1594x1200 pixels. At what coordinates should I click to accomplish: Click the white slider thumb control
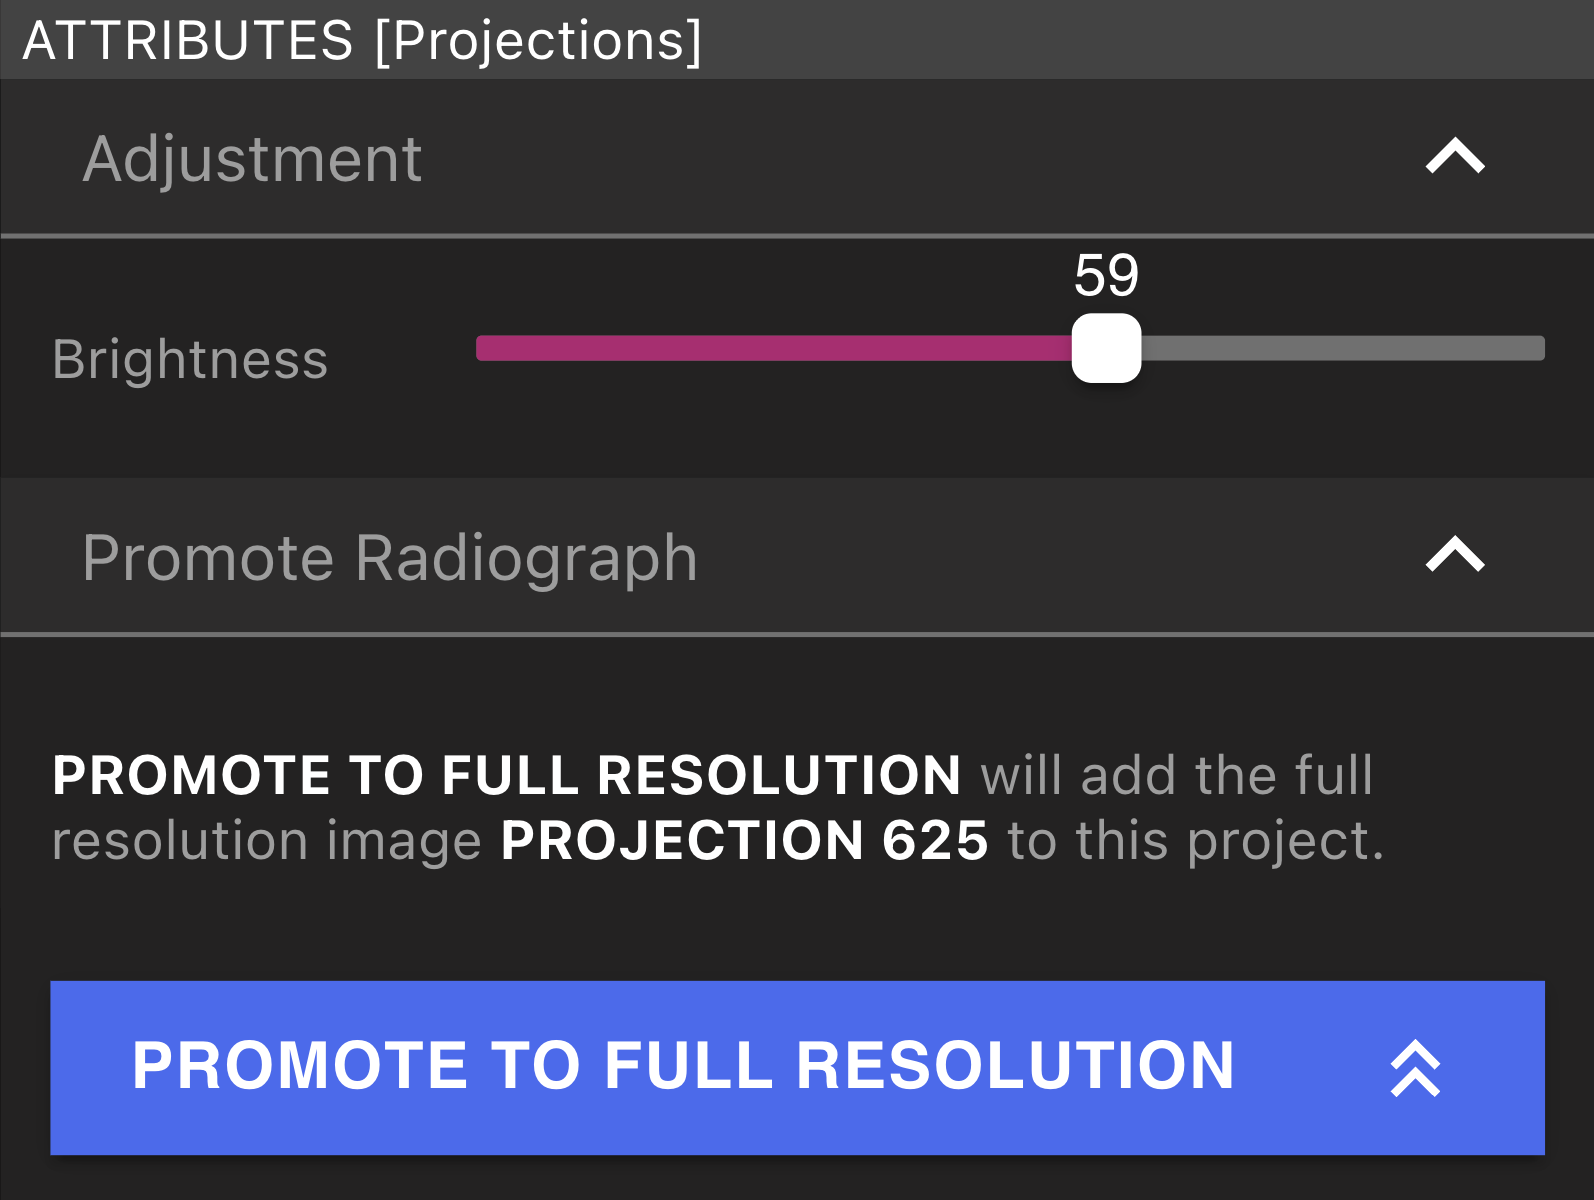[x=1106, y=349]
